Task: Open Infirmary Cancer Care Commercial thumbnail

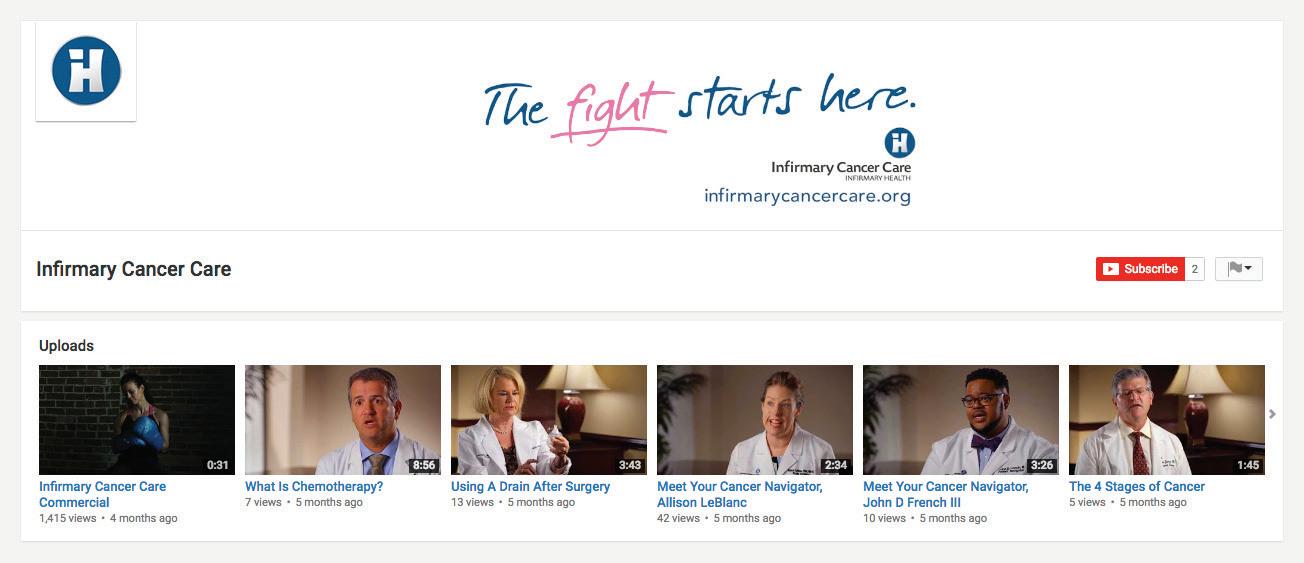Action: [x=137, y=420]
